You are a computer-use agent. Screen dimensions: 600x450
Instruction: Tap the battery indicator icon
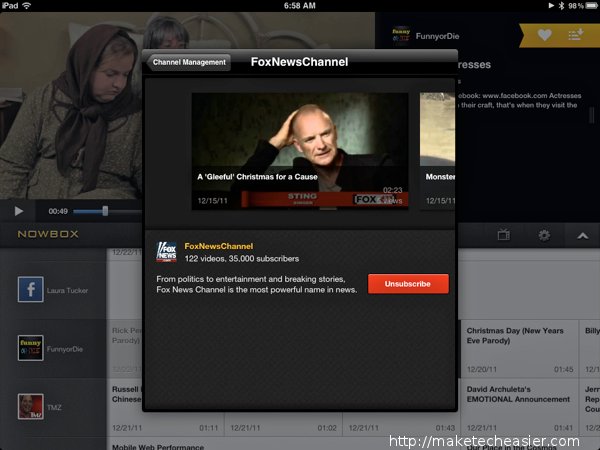click(592, 5)
